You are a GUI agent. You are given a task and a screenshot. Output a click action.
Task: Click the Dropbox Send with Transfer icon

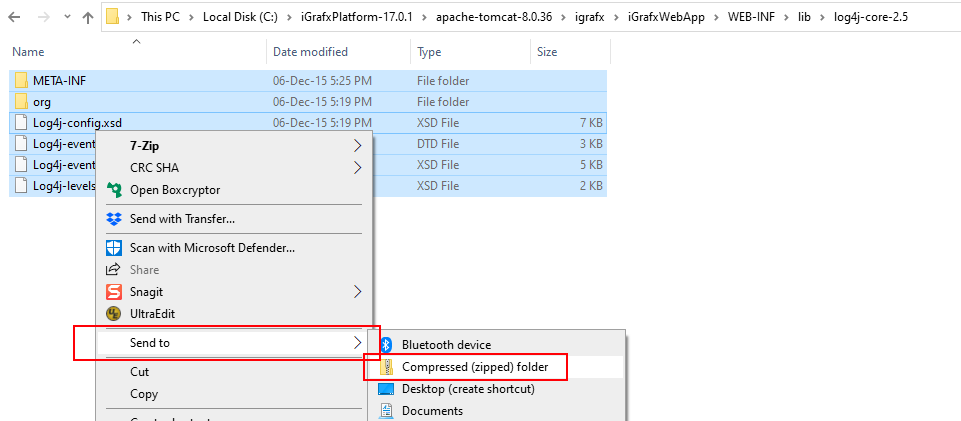pos(113,219)
